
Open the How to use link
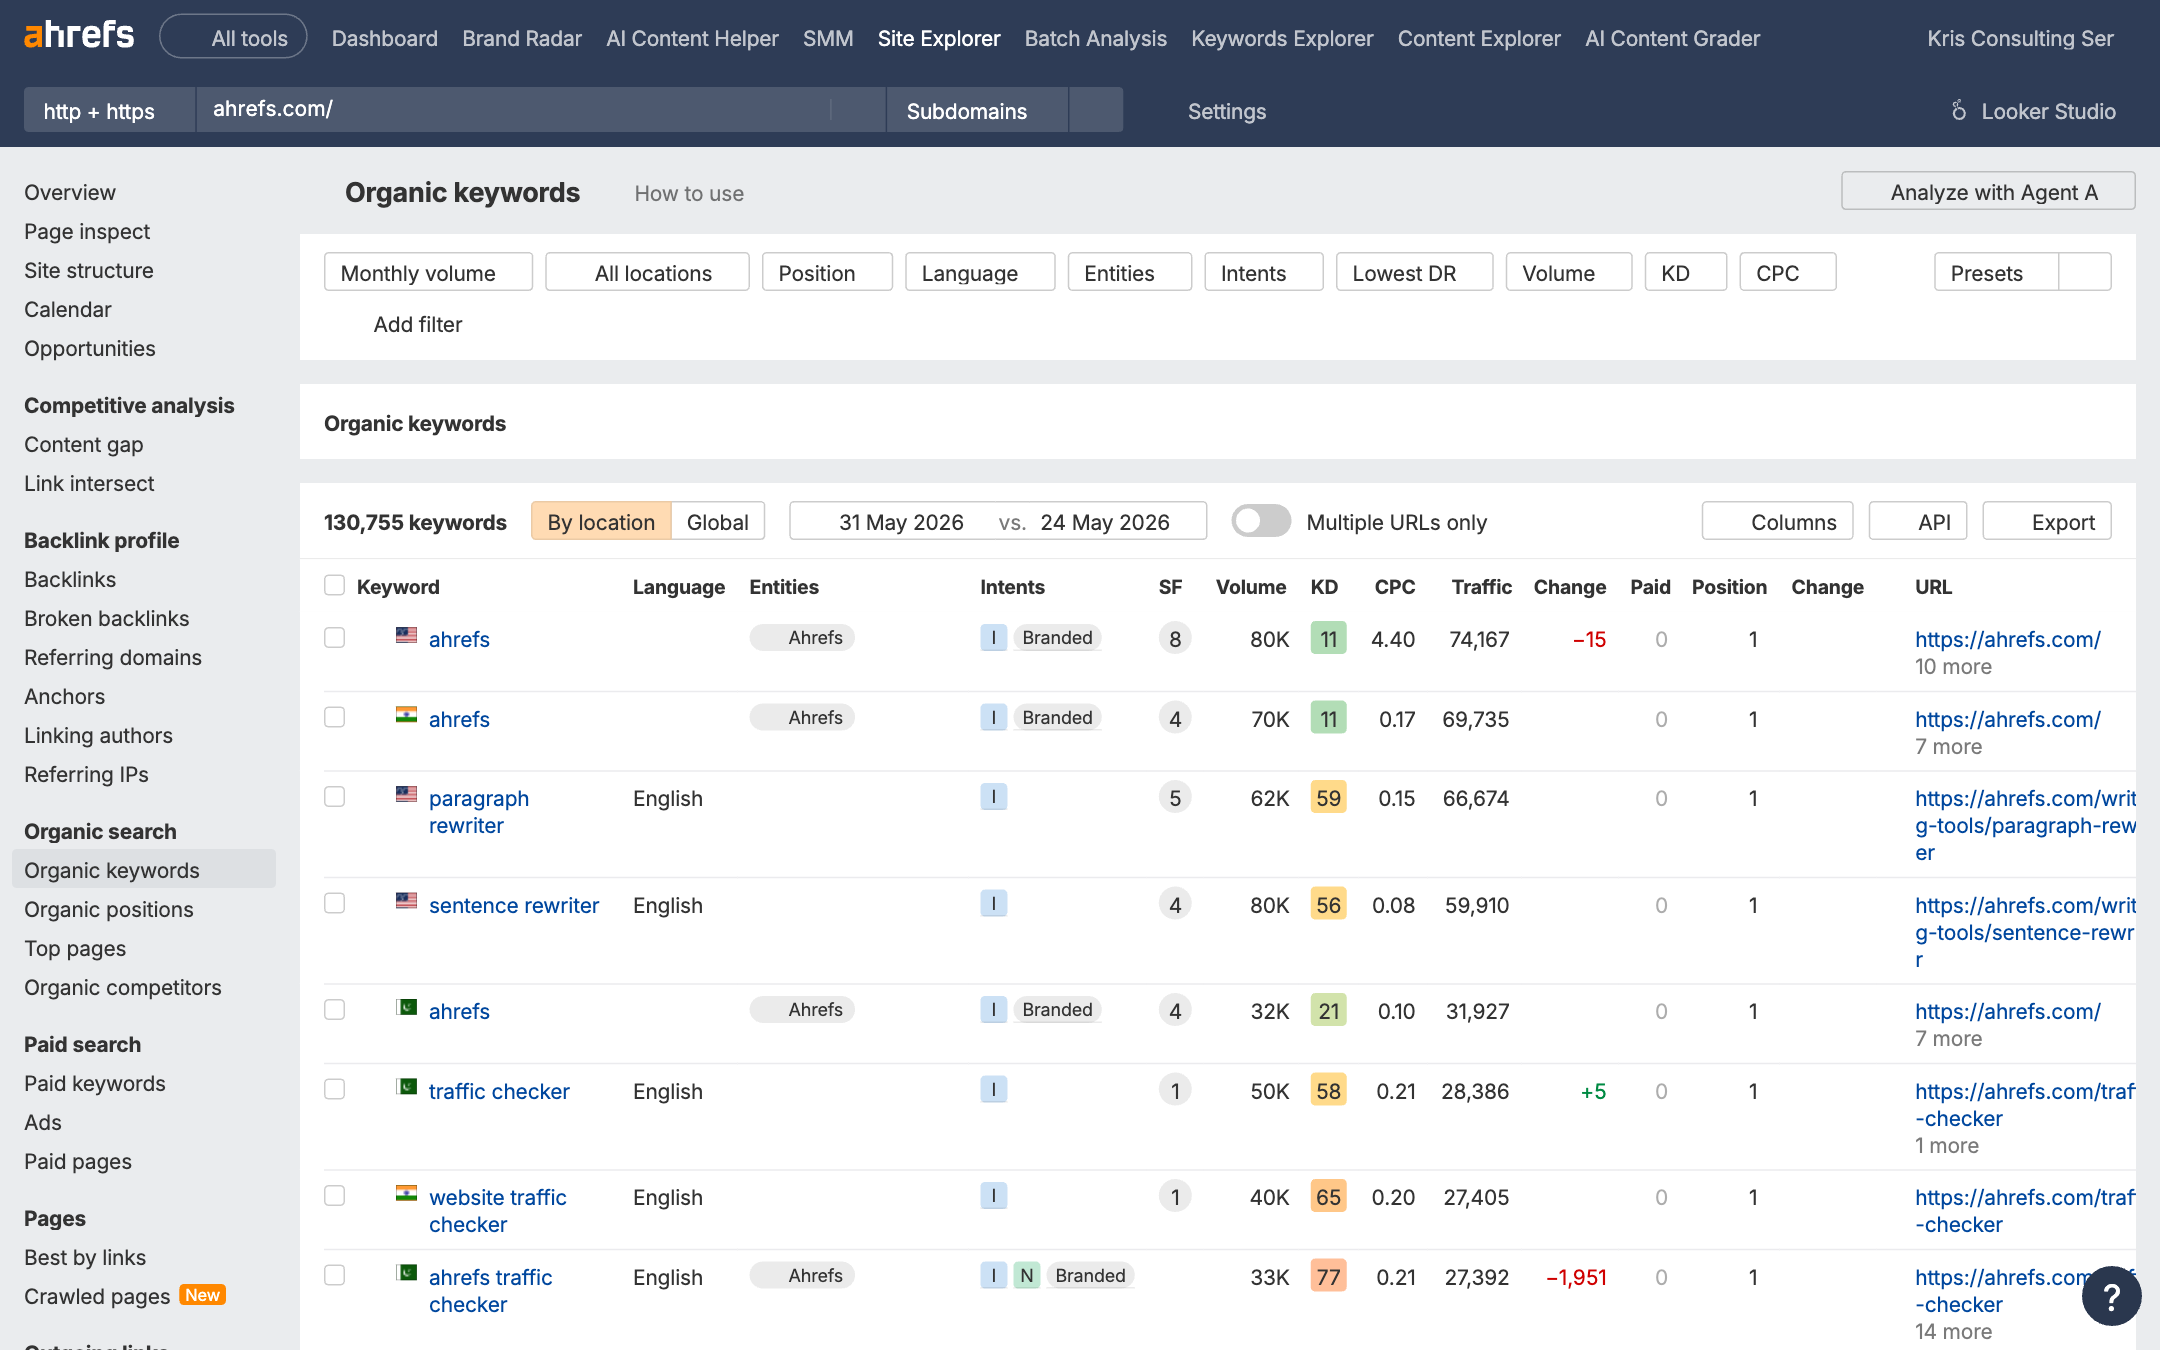[689, 193]
